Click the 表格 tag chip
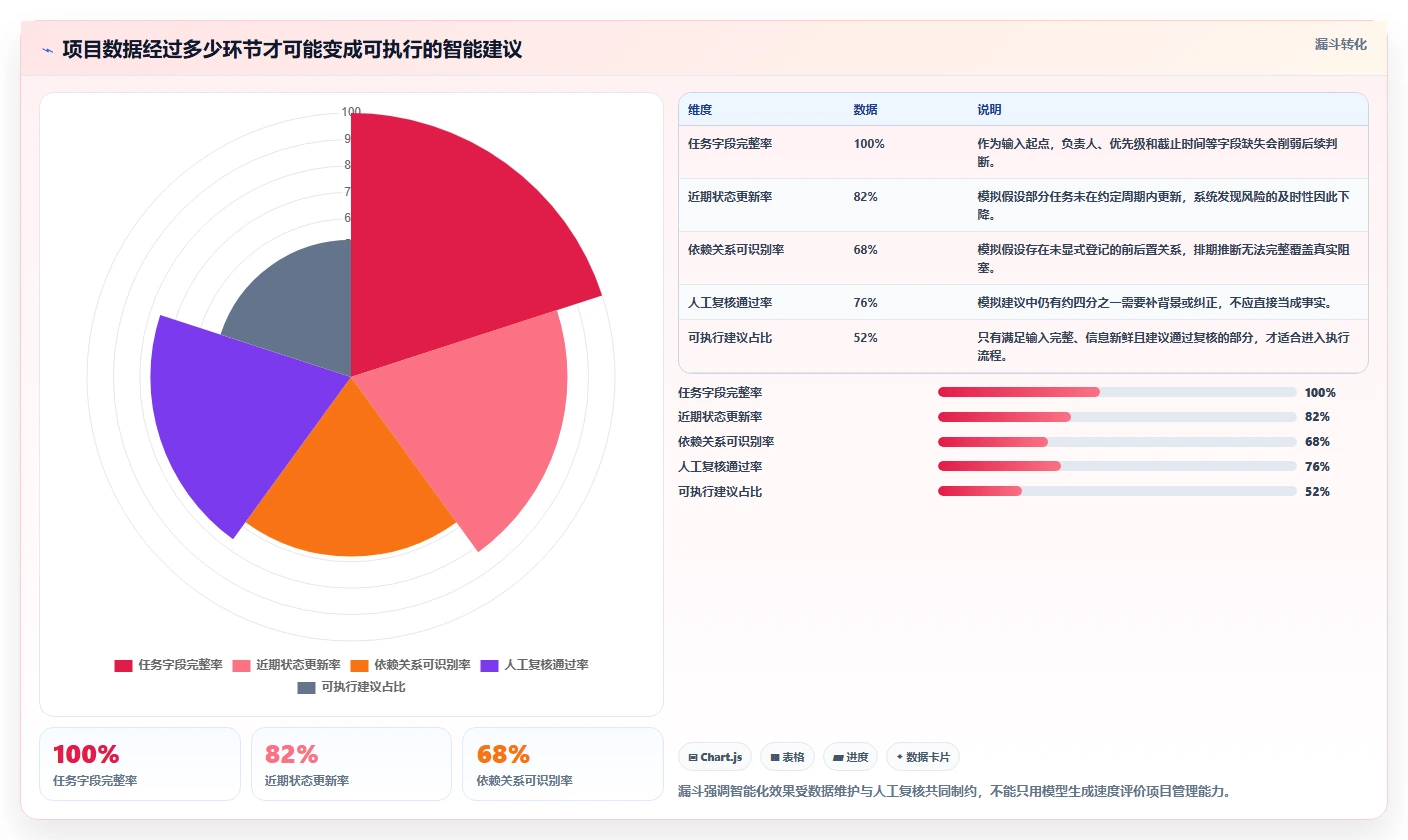This screenshot has width=1408, height=840. [788, 757]
